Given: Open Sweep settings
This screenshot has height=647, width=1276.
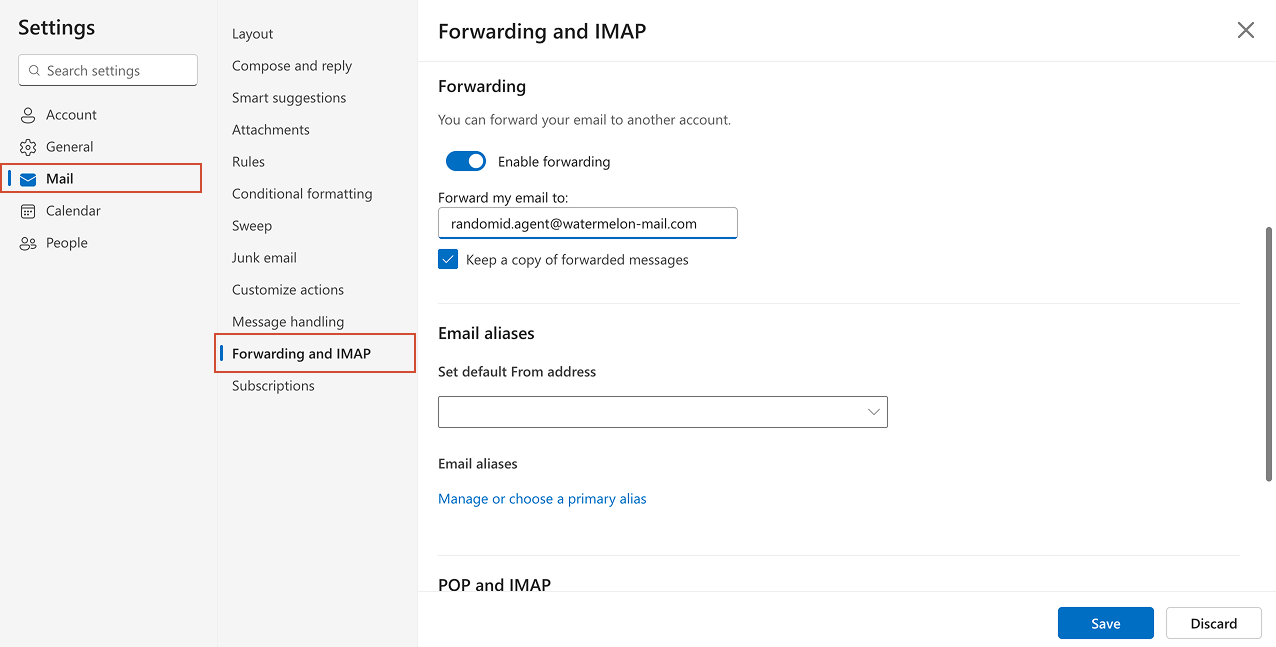Looking at the screenshot, I should point(251,225).
